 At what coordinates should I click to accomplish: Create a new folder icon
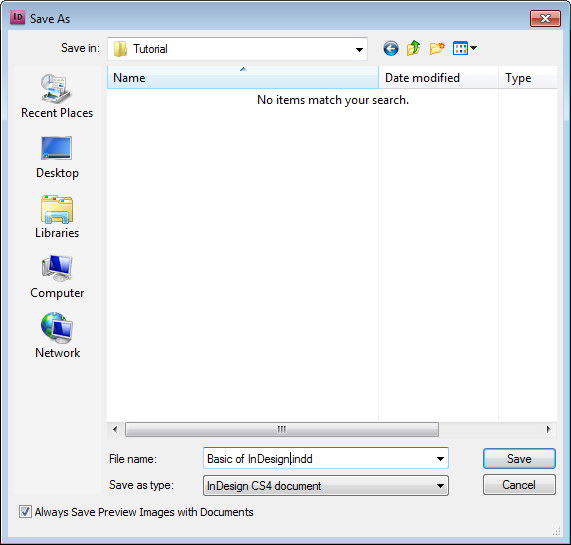coord(437,48)
